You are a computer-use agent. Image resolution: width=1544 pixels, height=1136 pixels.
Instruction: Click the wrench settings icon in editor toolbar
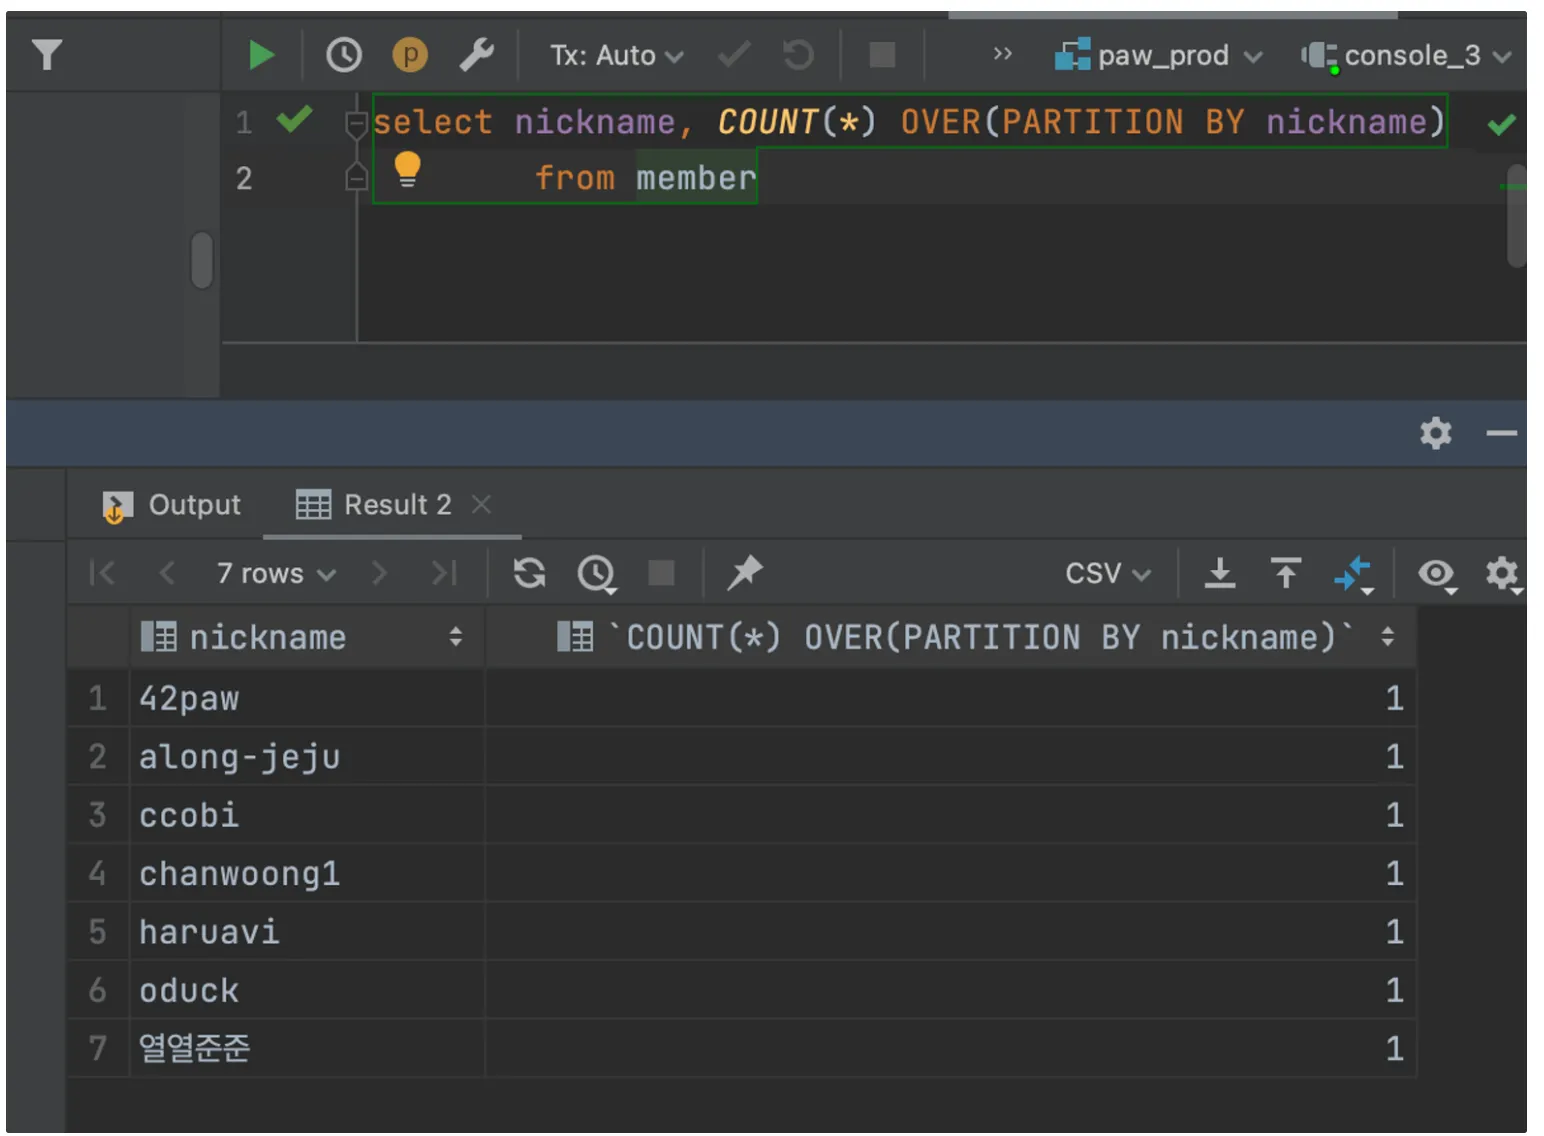coord(476,55)
